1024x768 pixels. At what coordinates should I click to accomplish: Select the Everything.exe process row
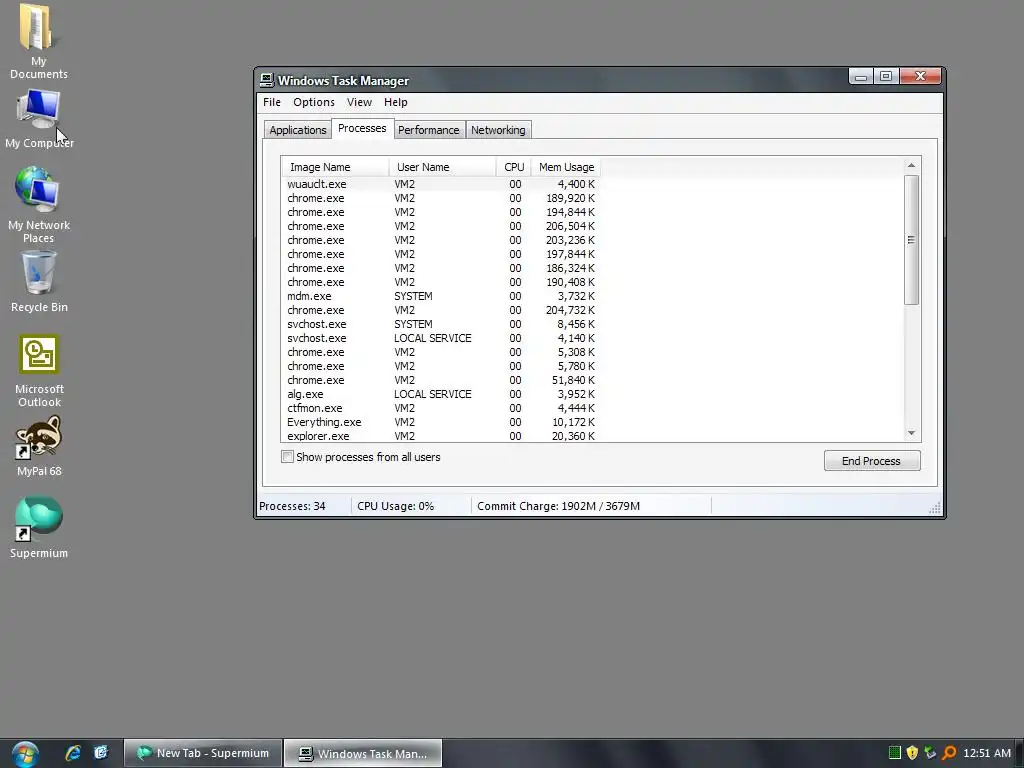click(x=441, y=422)
